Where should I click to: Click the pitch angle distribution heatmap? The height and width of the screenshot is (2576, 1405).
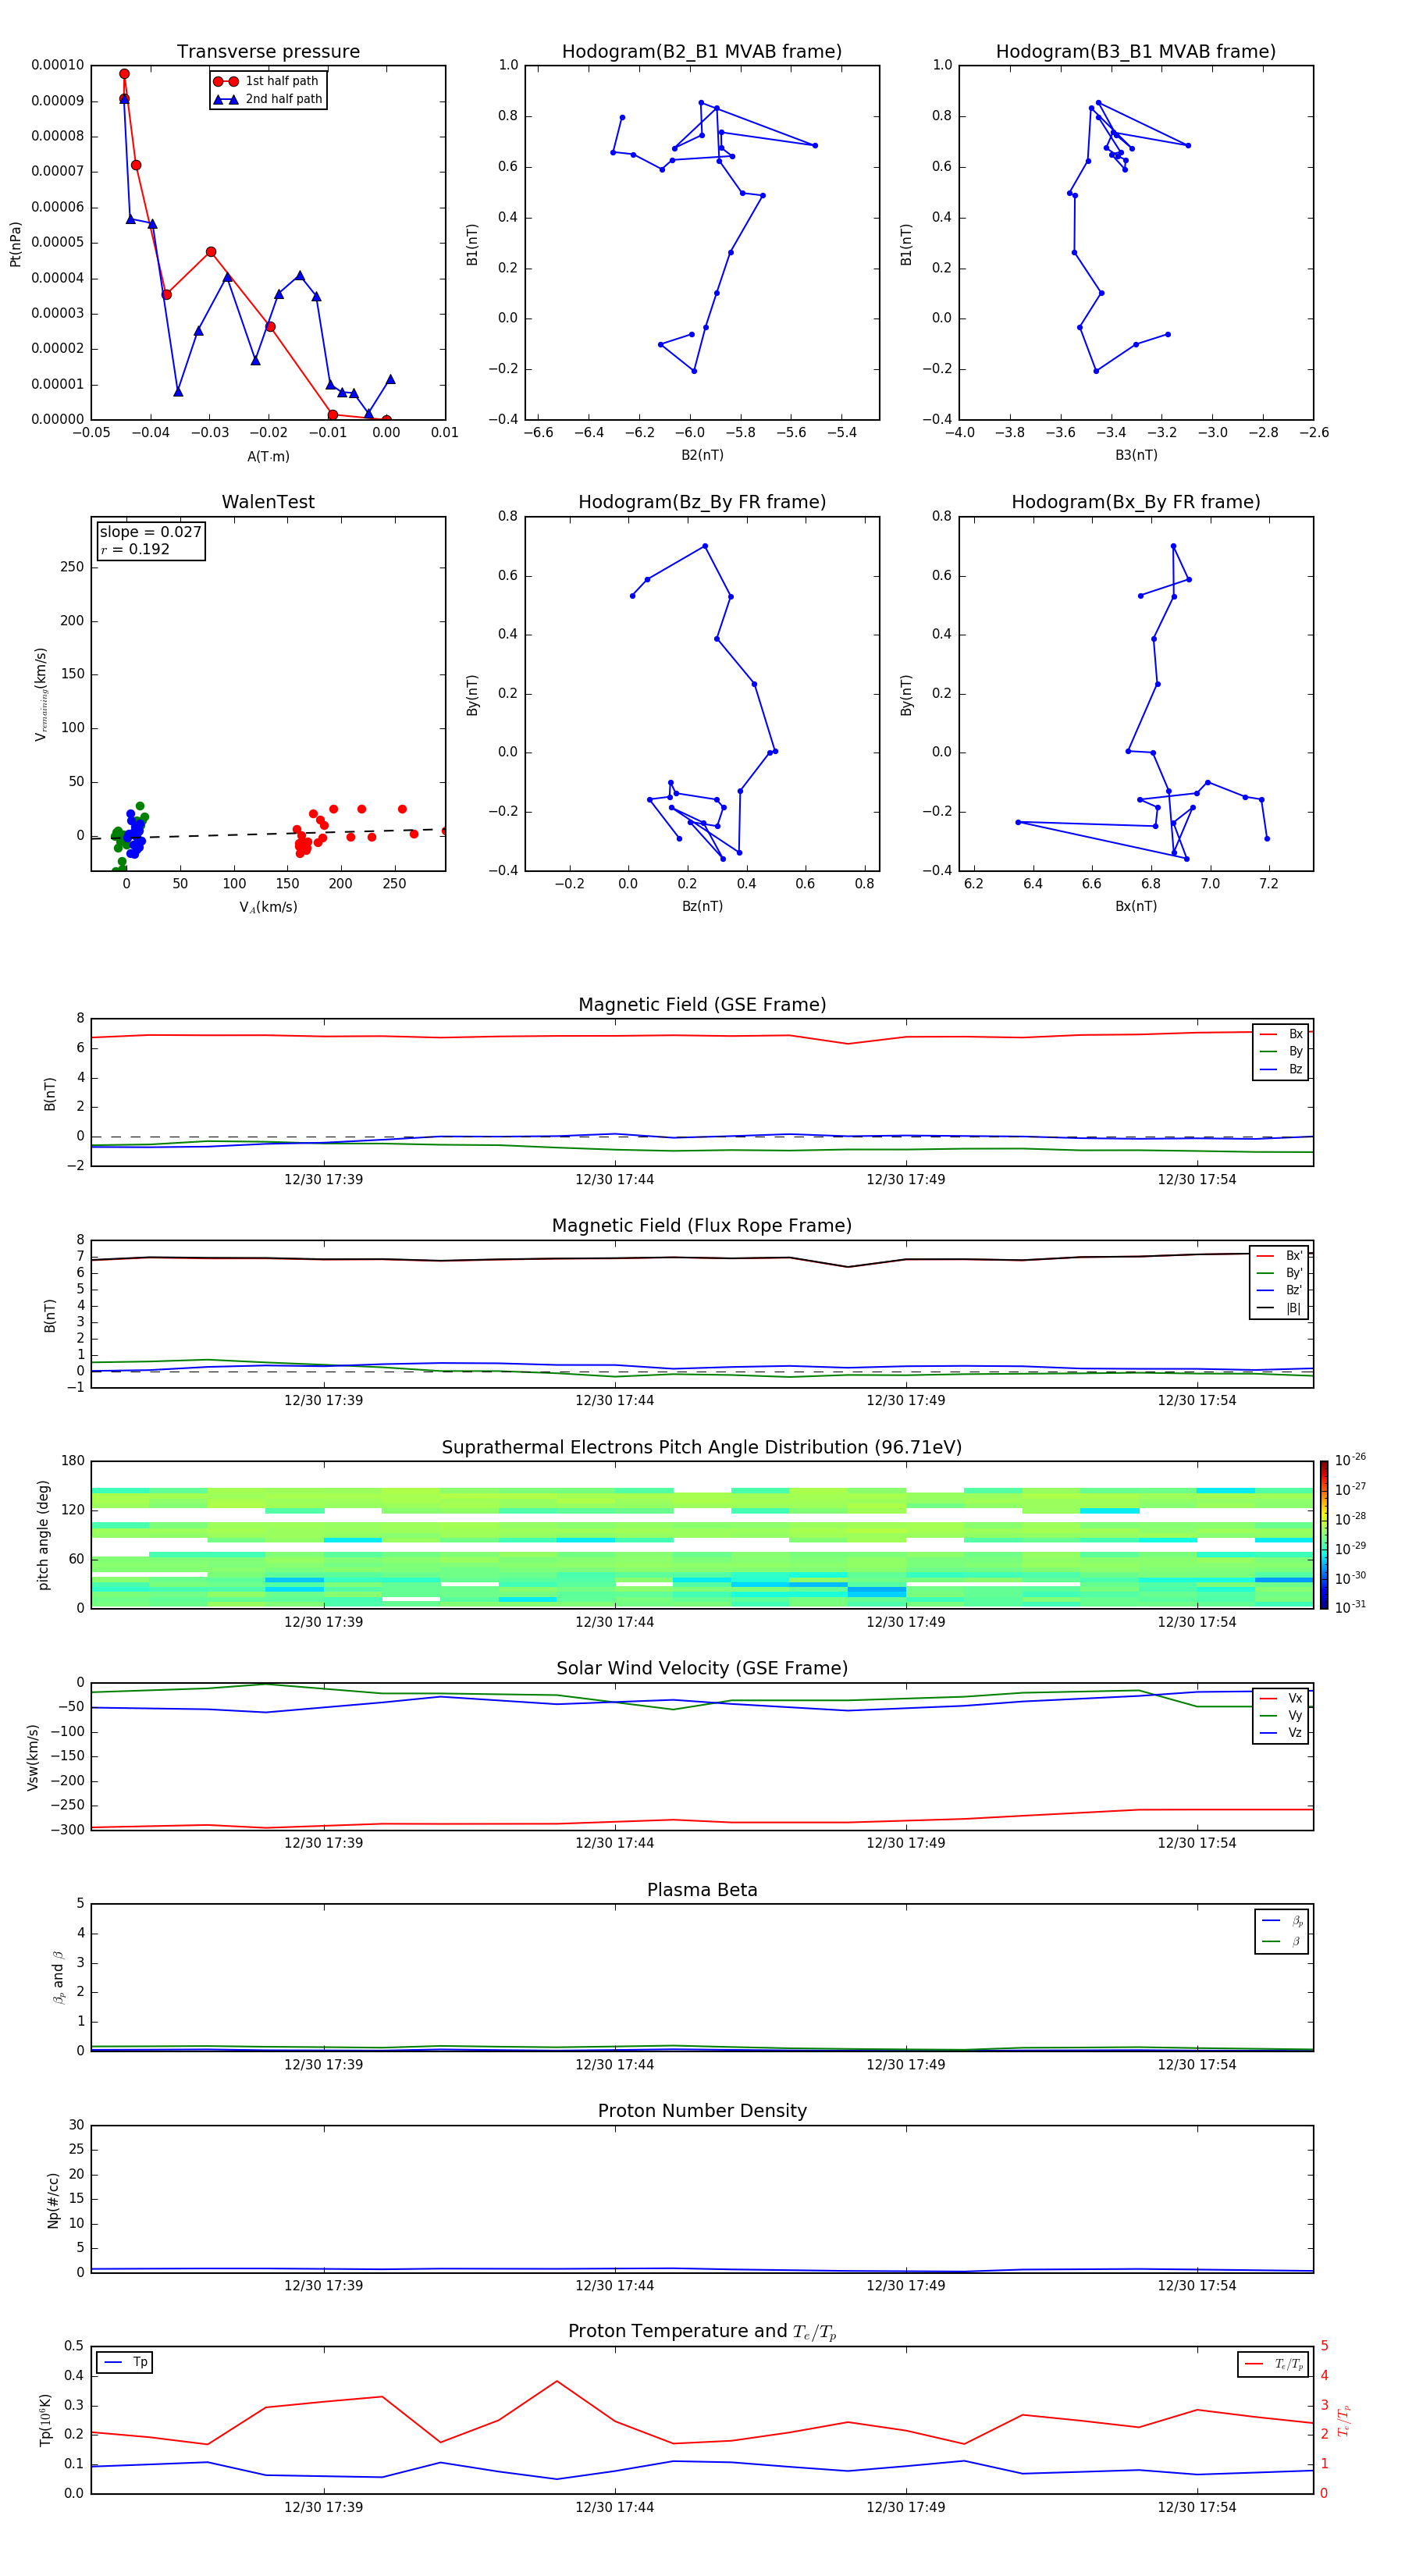pyautogui.click(x=702, y=1535)
